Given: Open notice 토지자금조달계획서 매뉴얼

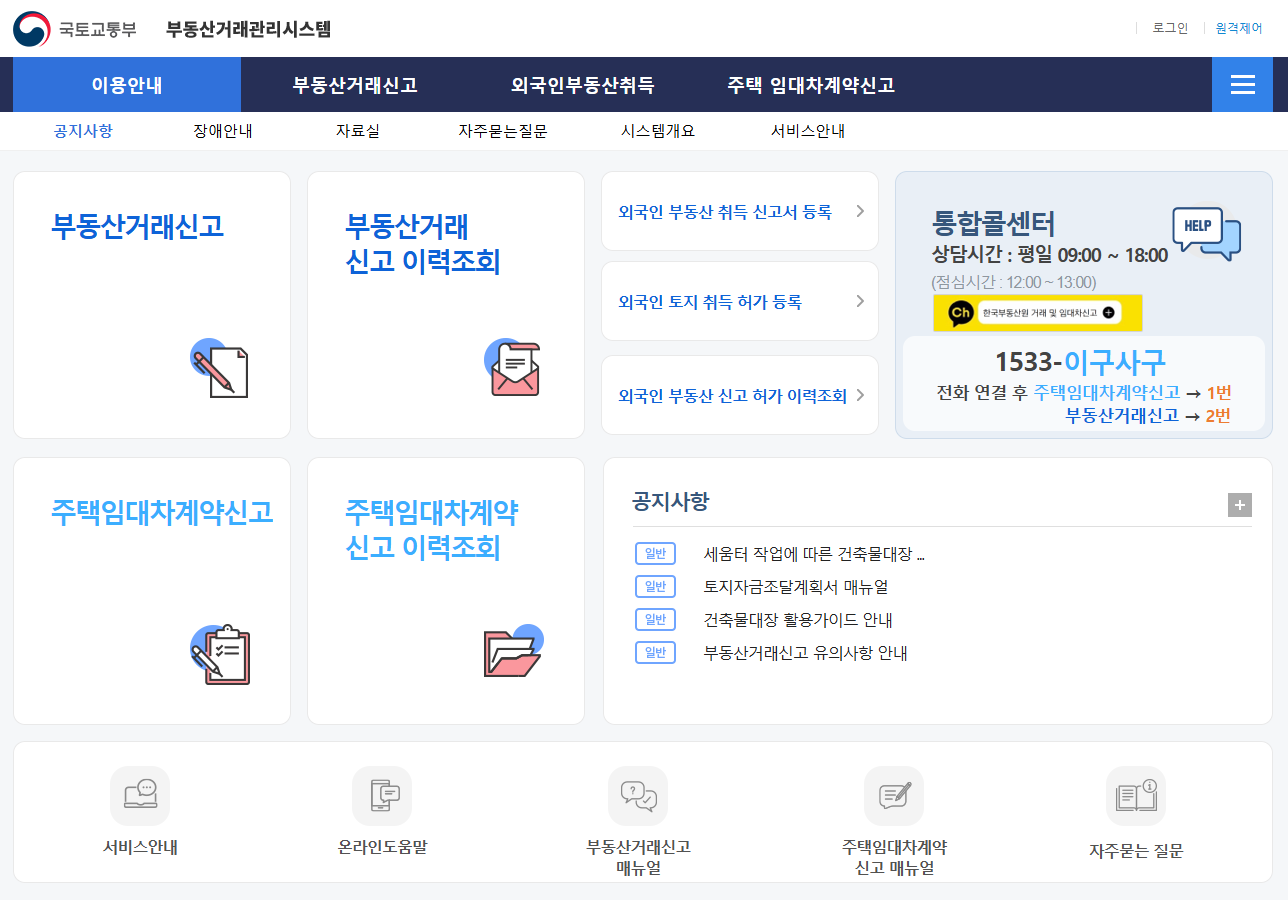Looking at the screenshot, I should click(796, 587).
